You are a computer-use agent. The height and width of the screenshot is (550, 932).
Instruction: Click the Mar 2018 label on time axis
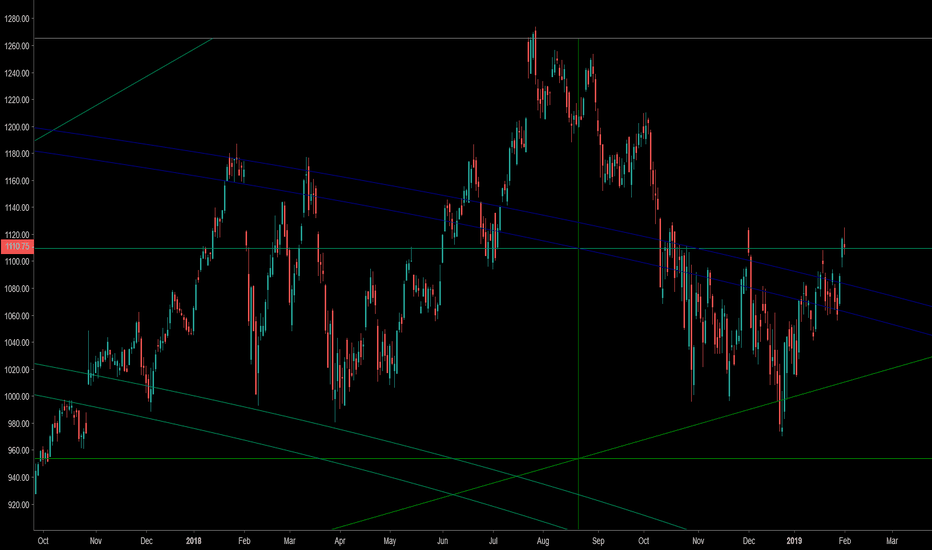coord(289,541)
